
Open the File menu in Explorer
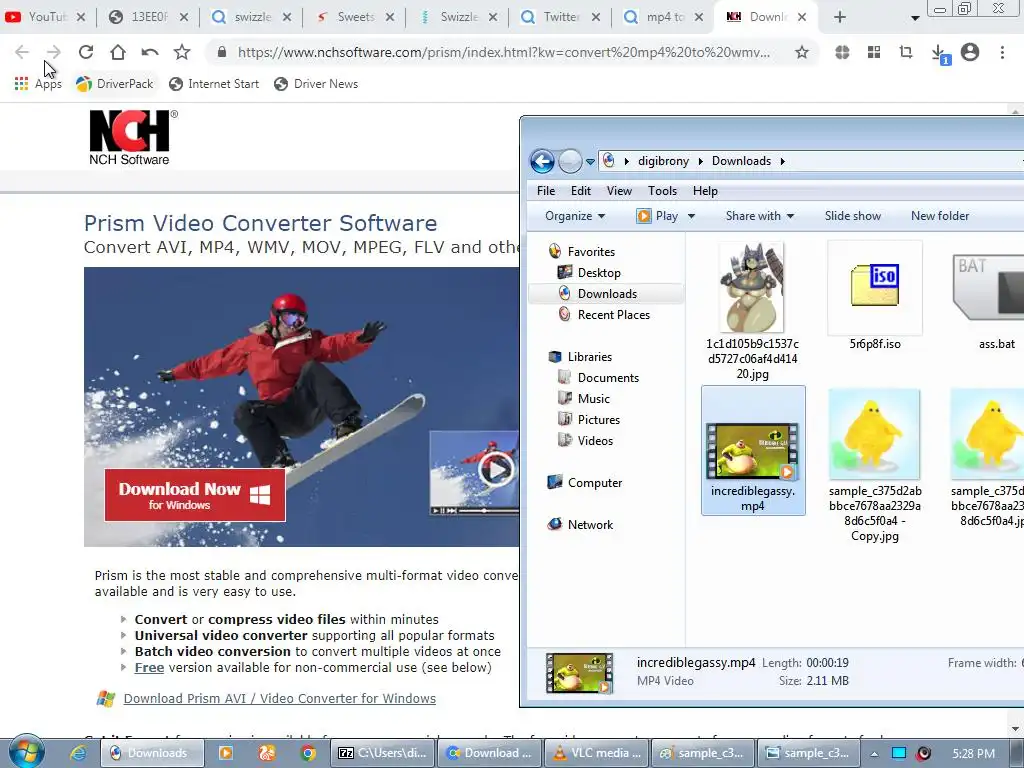click(x=546, y=191)
